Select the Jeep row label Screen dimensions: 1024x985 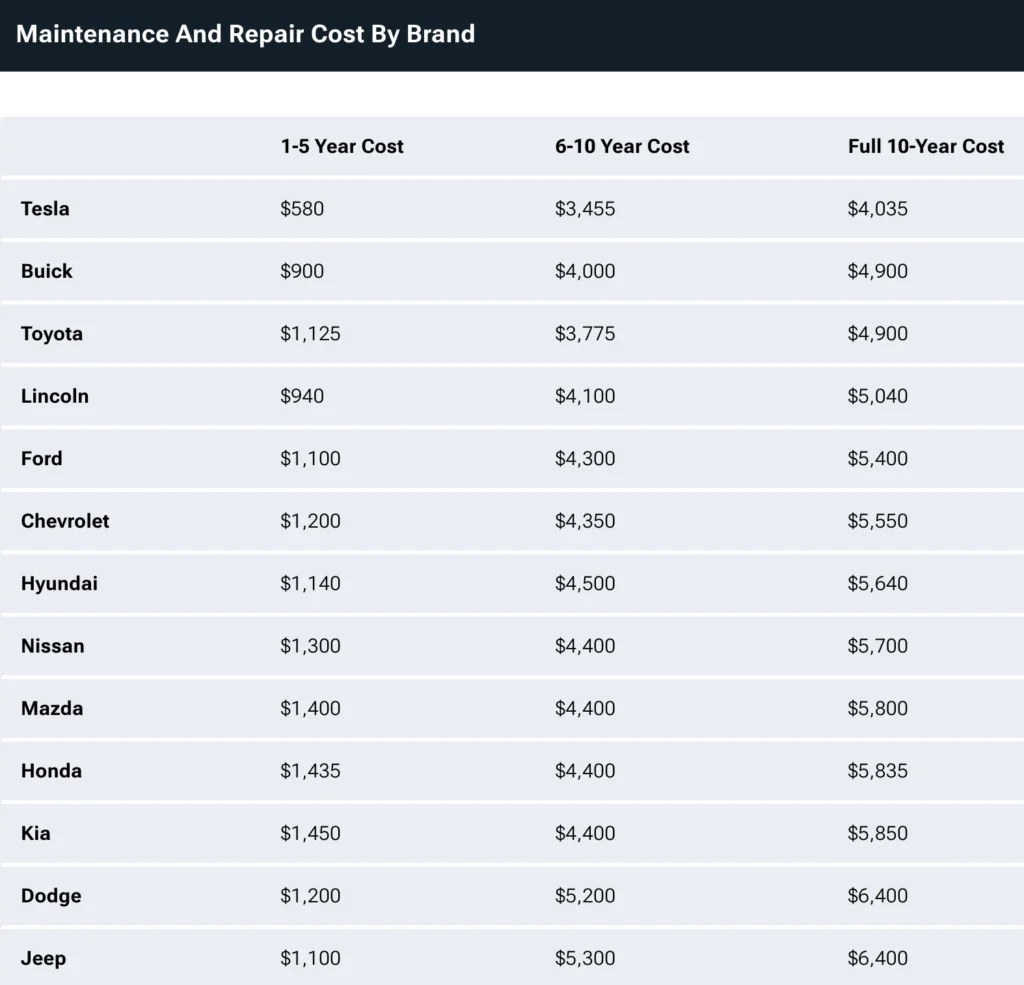pyautogui.click(x=44, y=959)
